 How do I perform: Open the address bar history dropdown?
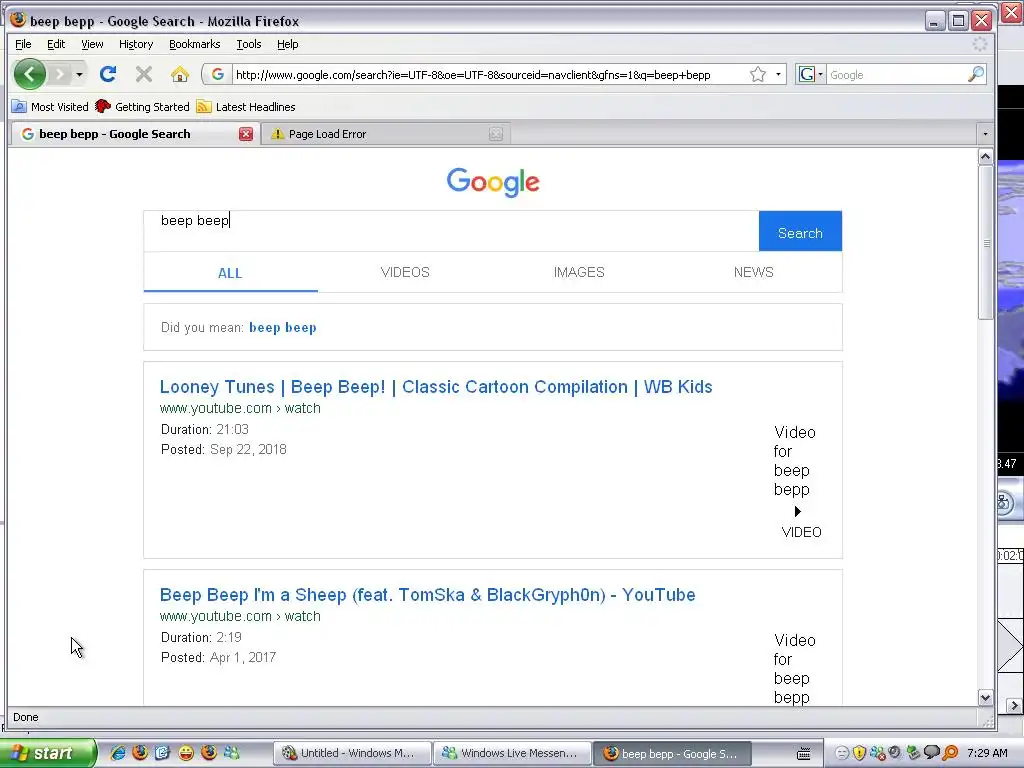[778, 74]
